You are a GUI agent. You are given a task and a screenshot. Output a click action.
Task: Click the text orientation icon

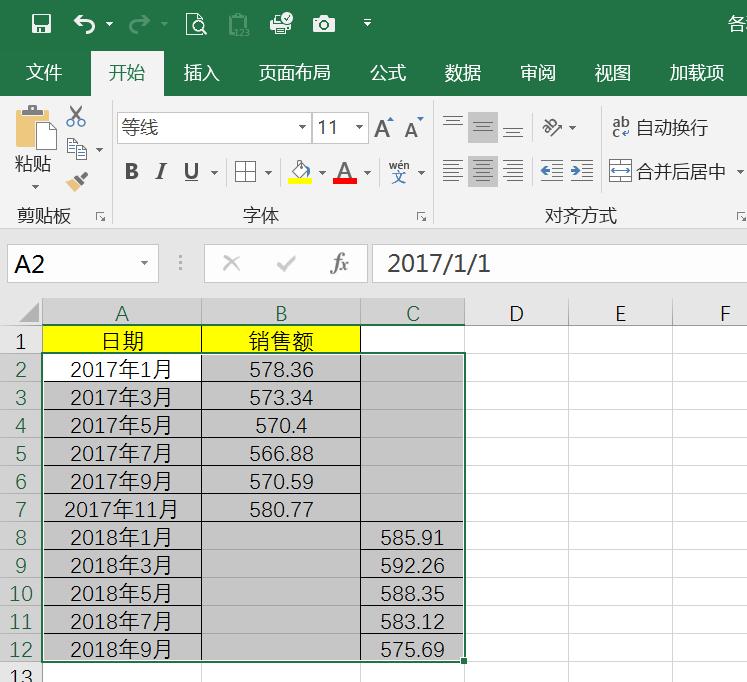click(553, 127)
